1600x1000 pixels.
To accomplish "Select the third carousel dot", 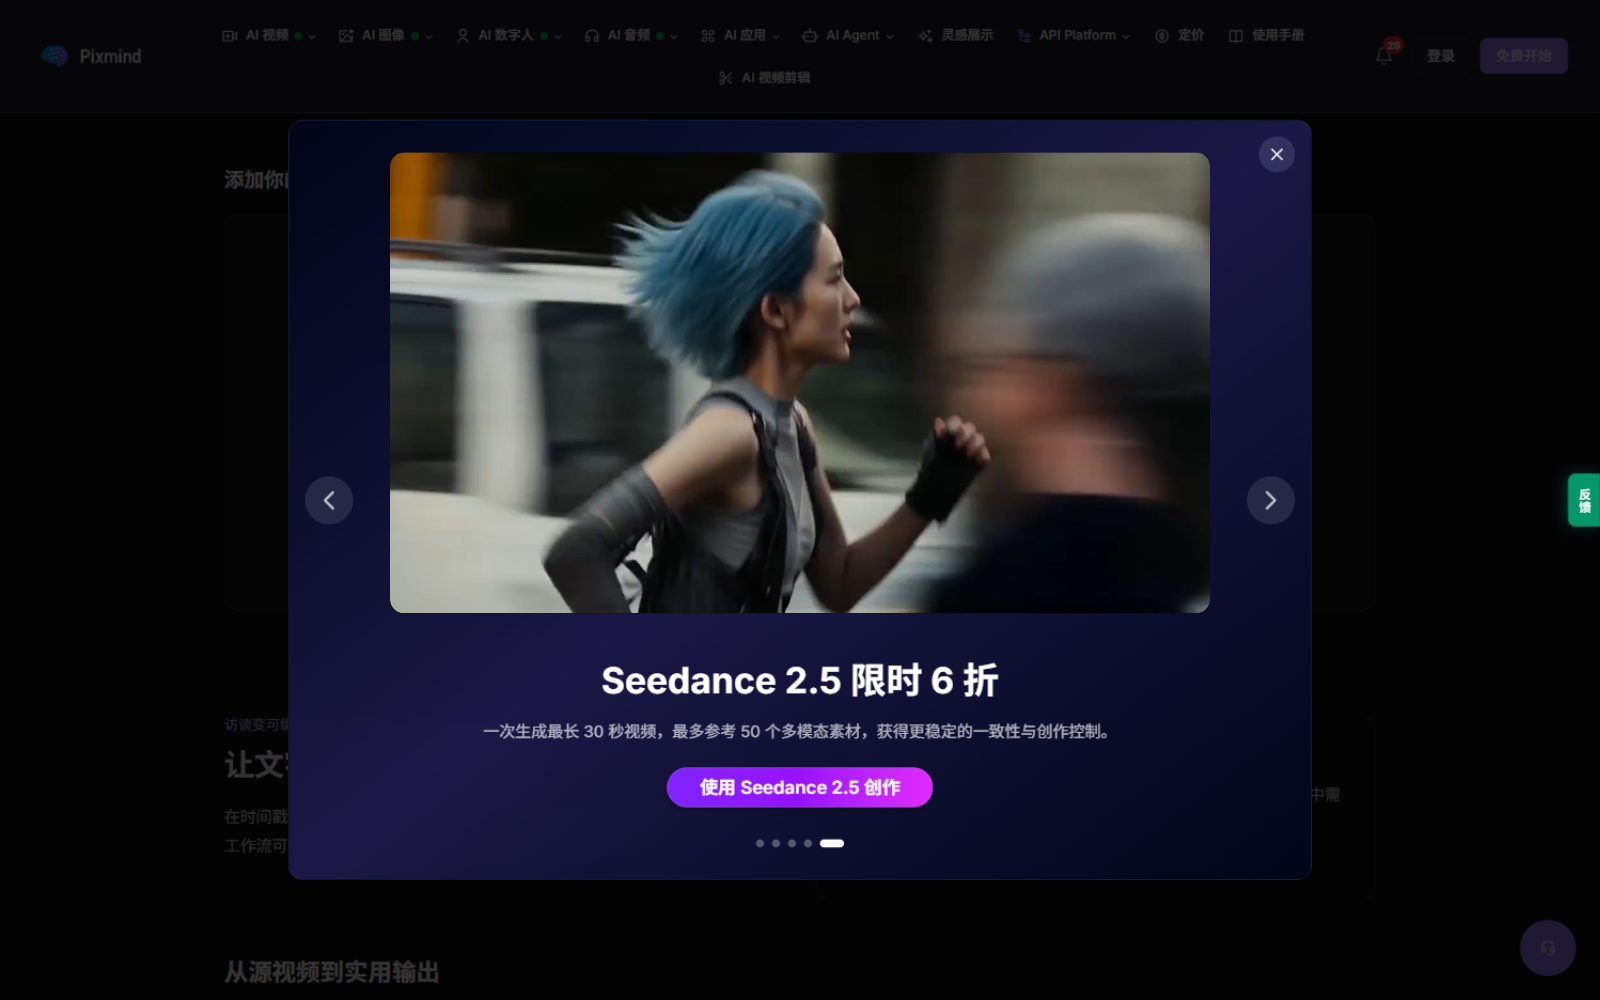I will [792, 843].
